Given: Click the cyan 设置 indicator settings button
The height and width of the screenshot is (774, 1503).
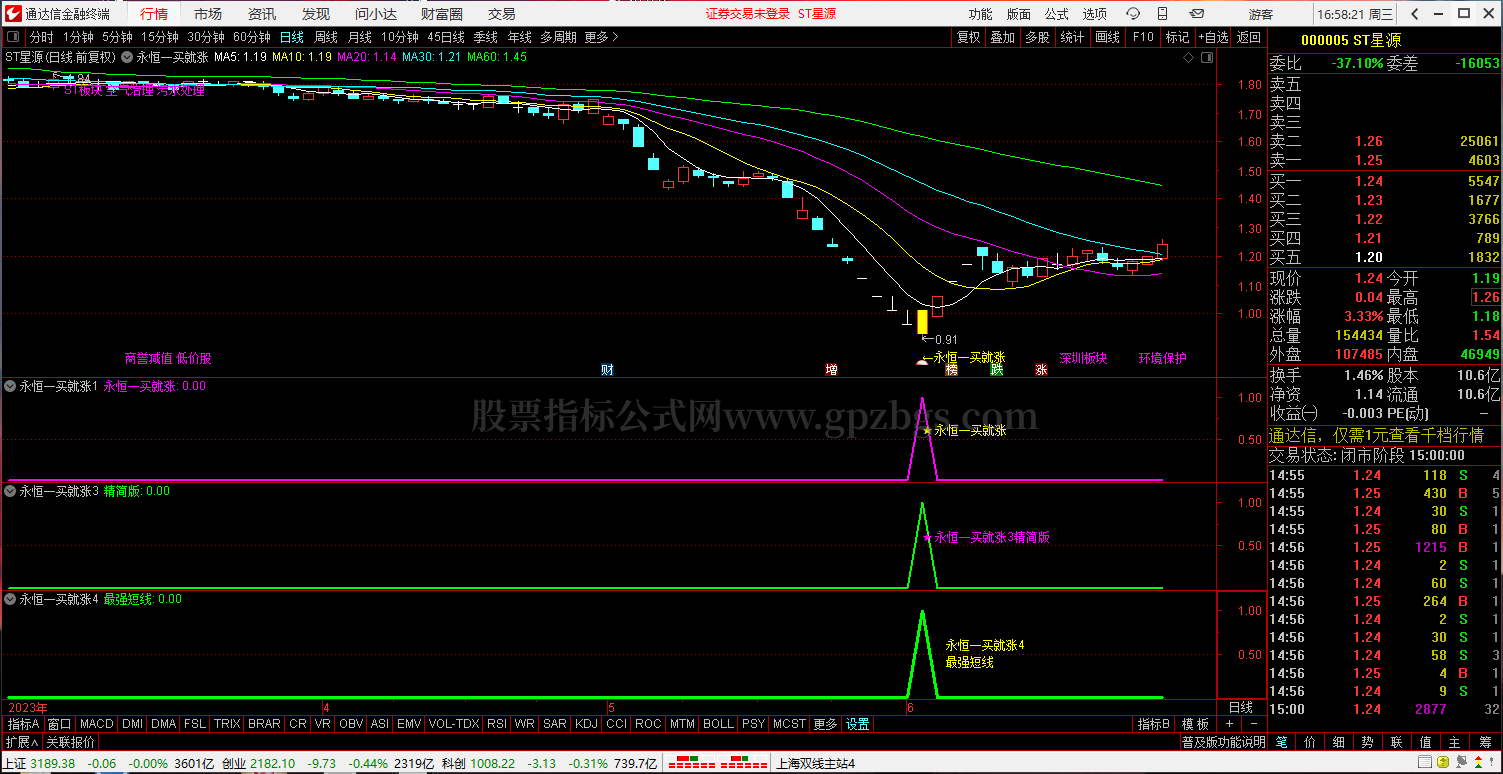Looking at the screenshot, I should [857, 724].
